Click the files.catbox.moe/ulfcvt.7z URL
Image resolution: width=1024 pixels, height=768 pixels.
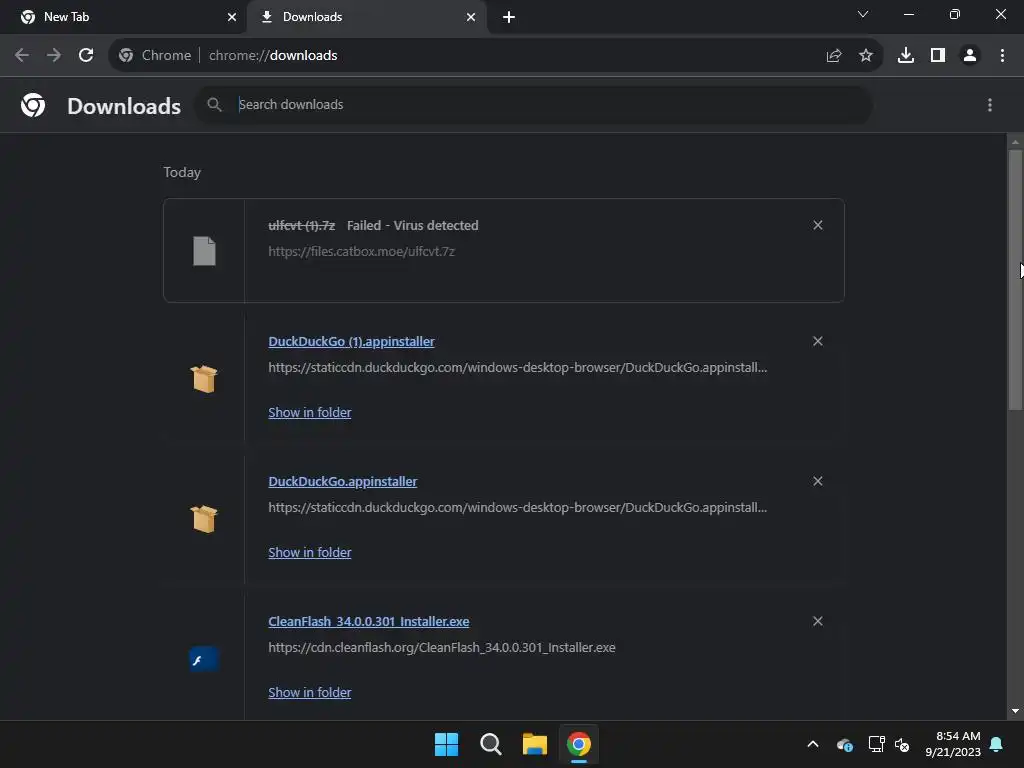(x=361, y=251)
